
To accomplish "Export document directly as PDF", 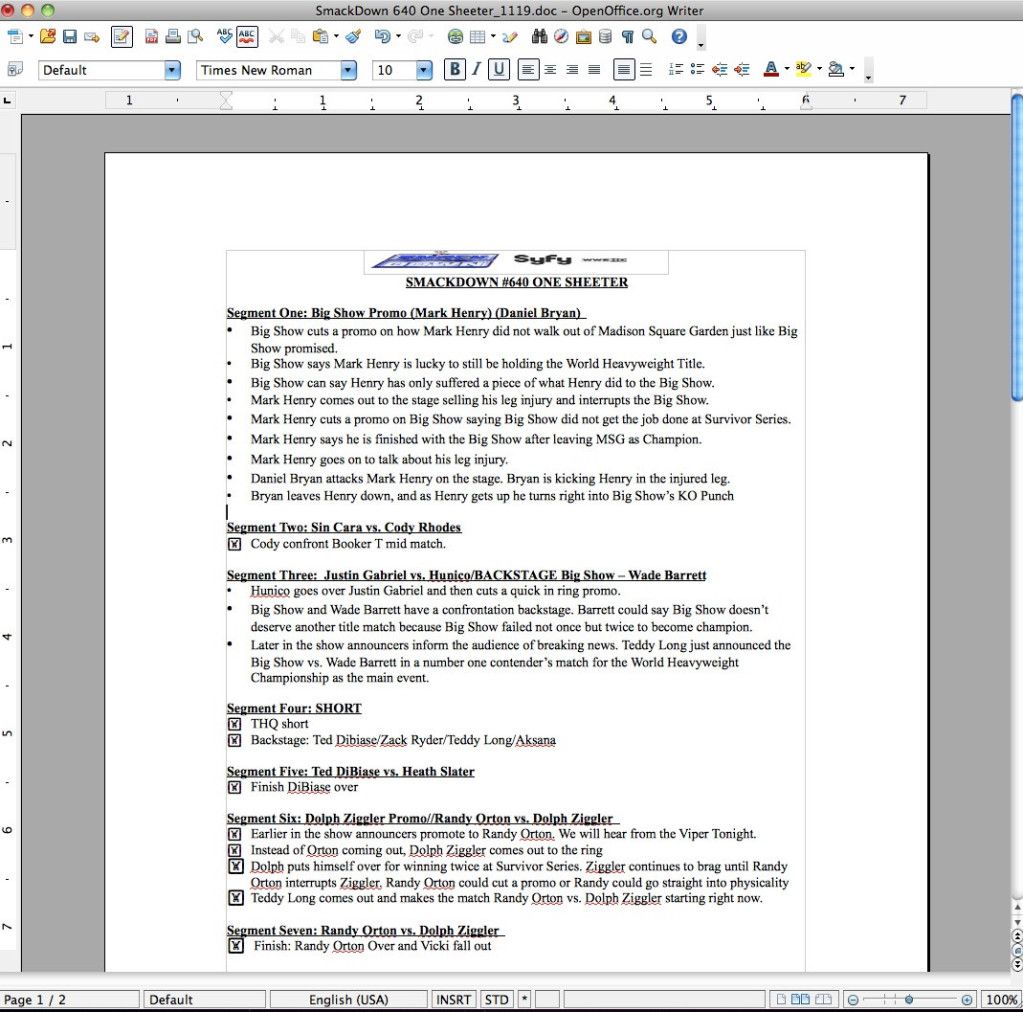I will 152,37.
